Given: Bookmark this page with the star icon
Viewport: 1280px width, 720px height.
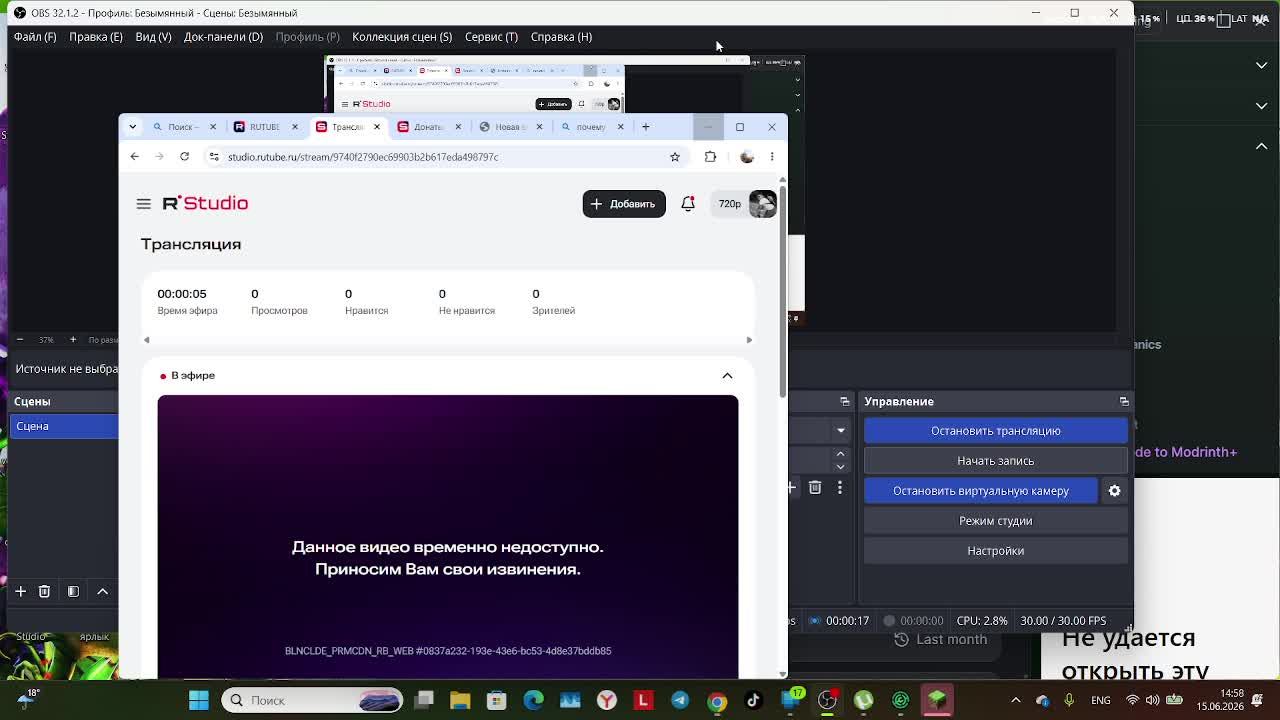Looking at the screenshot, I should coord(675,157).
